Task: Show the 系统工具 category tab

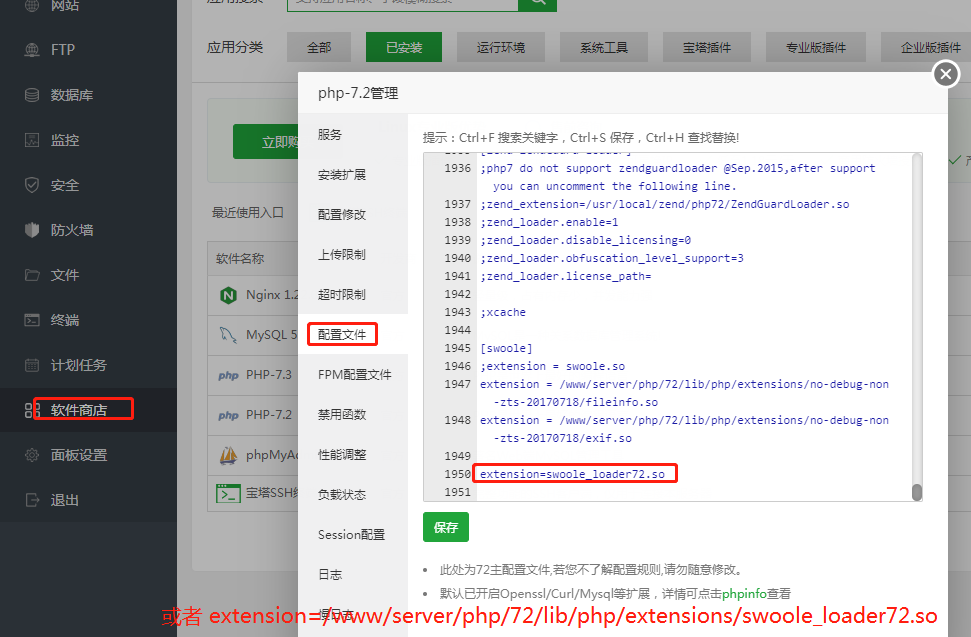Action: 604,48
